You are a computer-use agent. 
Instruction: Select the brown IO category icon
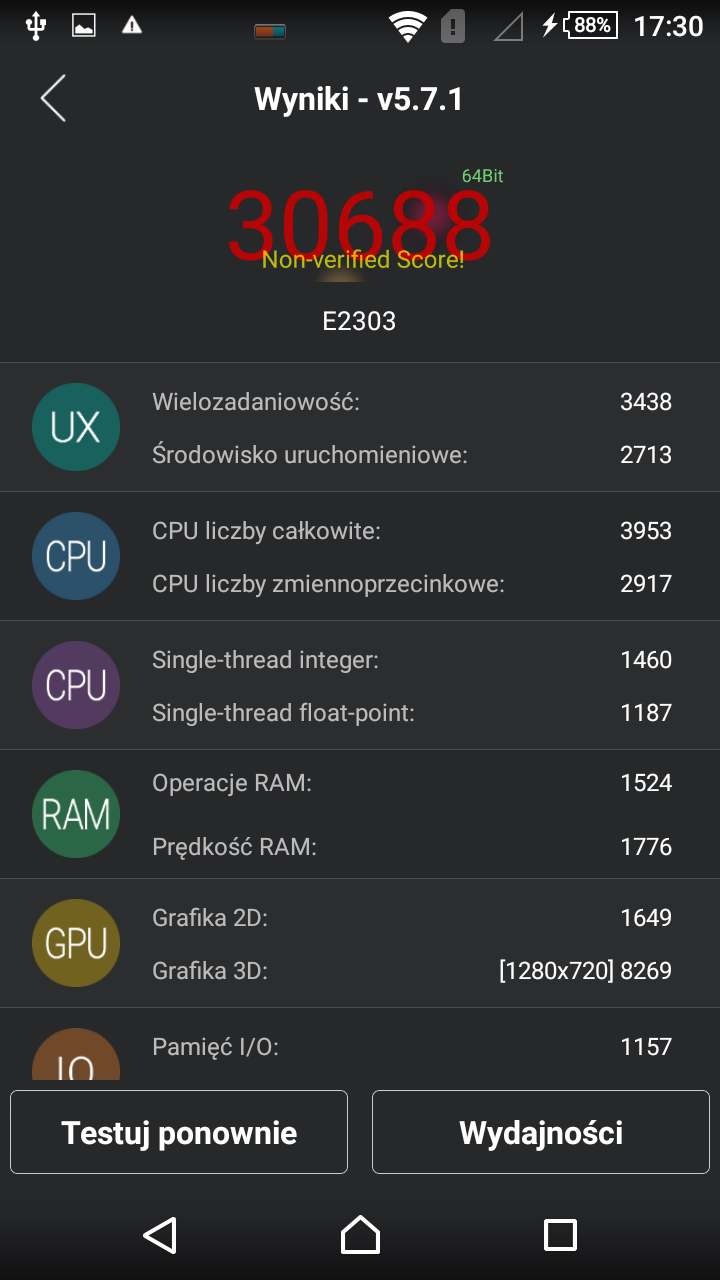tap(76, 1054)
